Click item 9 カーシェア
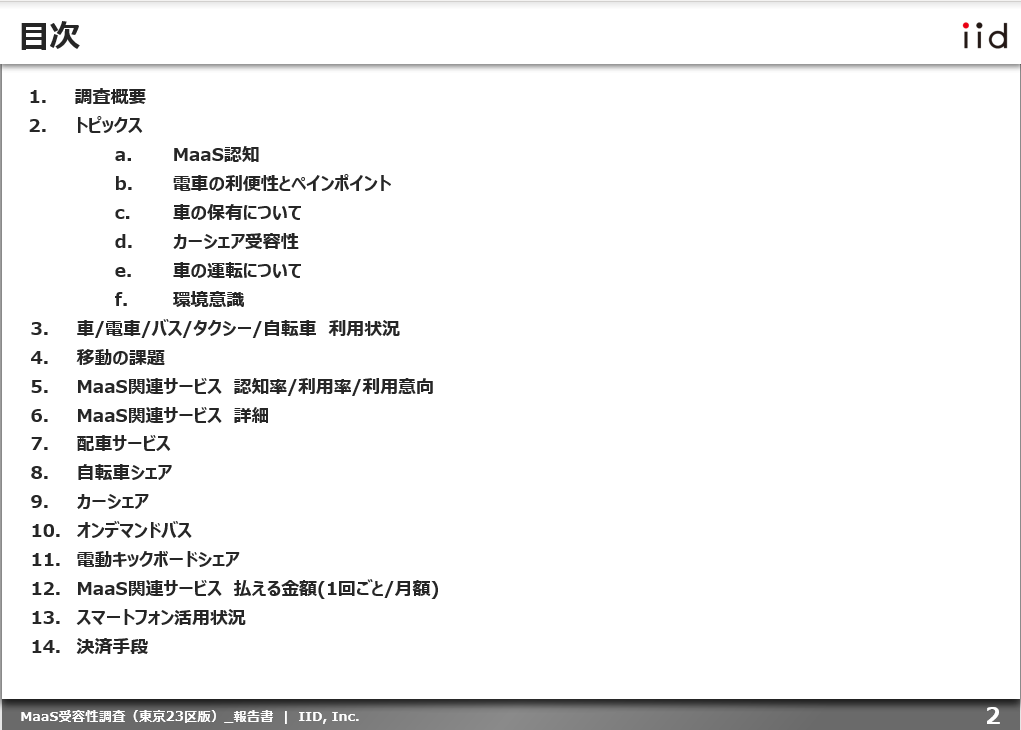 click(x=113, y=501)
